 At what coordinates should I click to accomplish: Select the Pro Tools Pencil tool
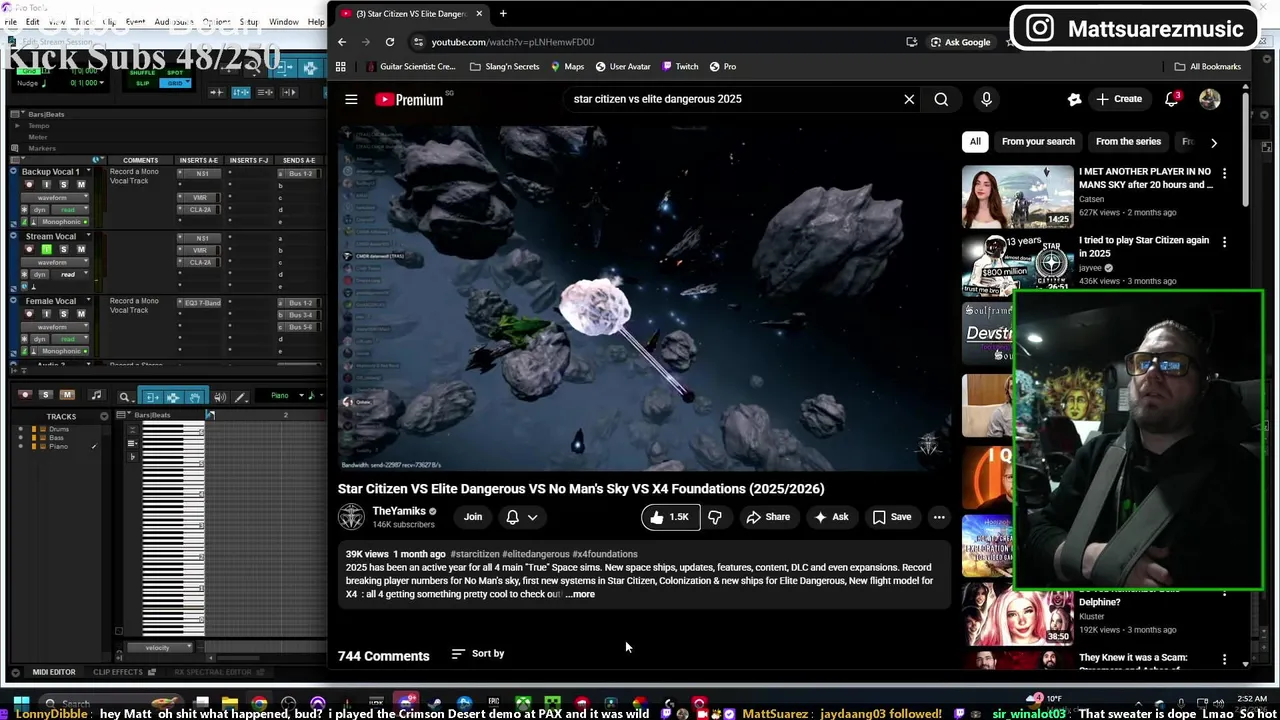240,396
